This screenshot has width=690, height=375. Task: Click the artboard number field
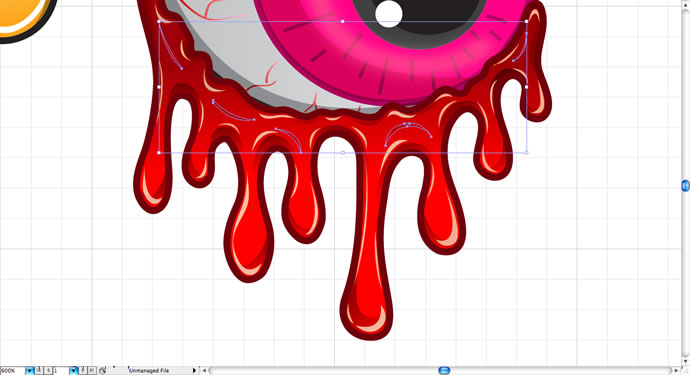coord(61,371)
